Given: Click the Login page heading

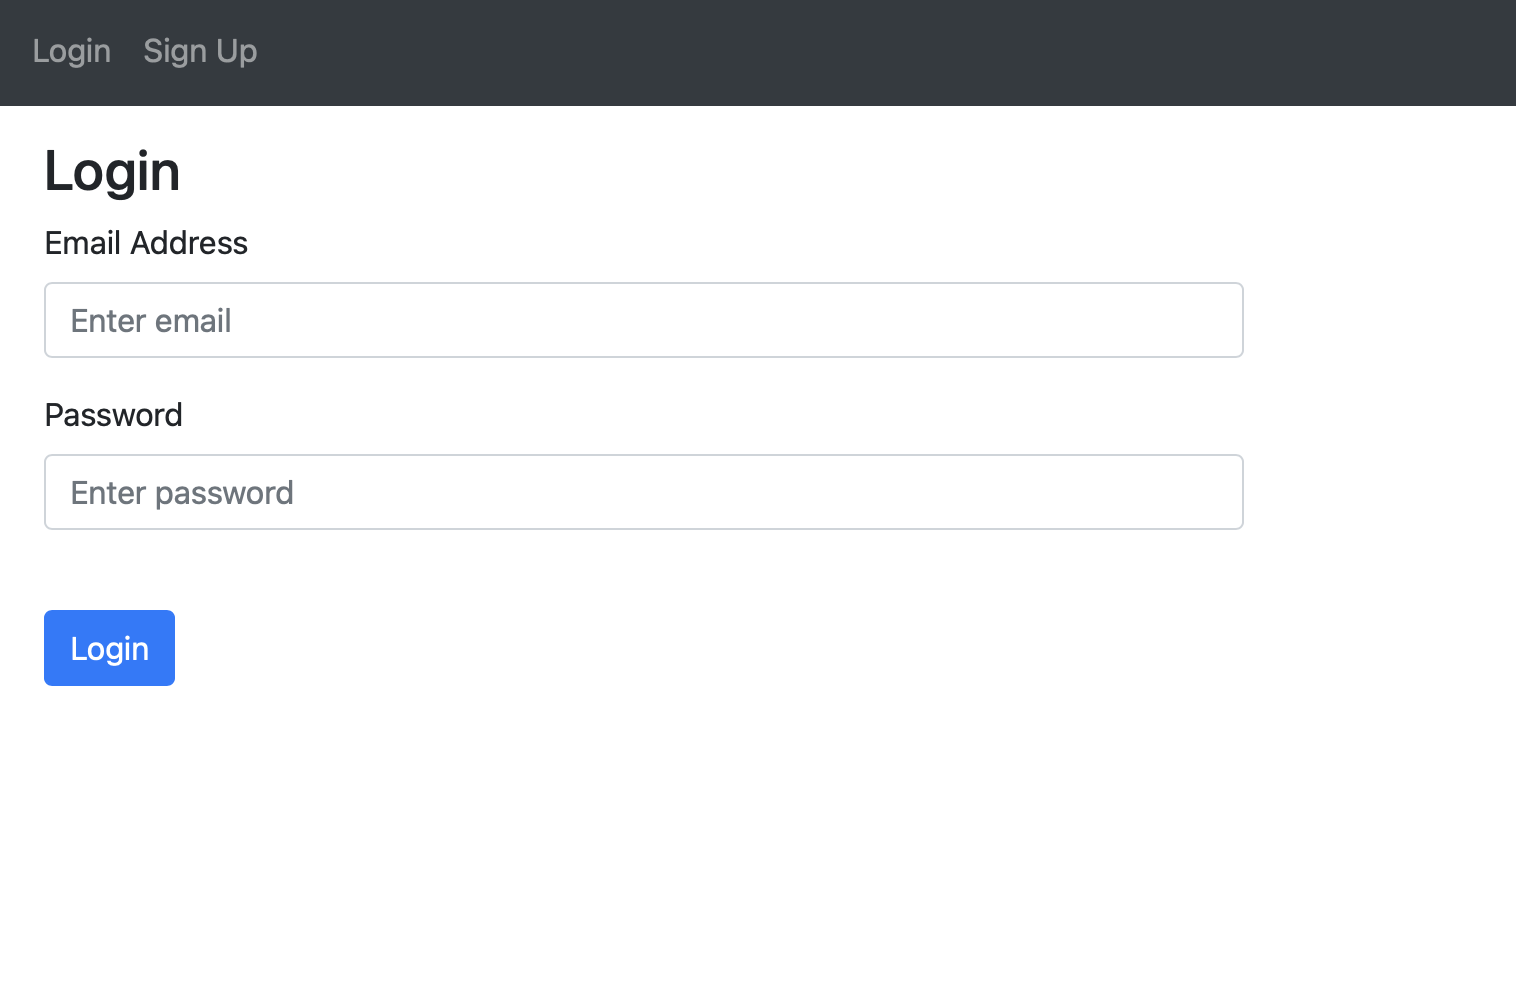Looking at the screenshot, I should [x=111, y=170].
